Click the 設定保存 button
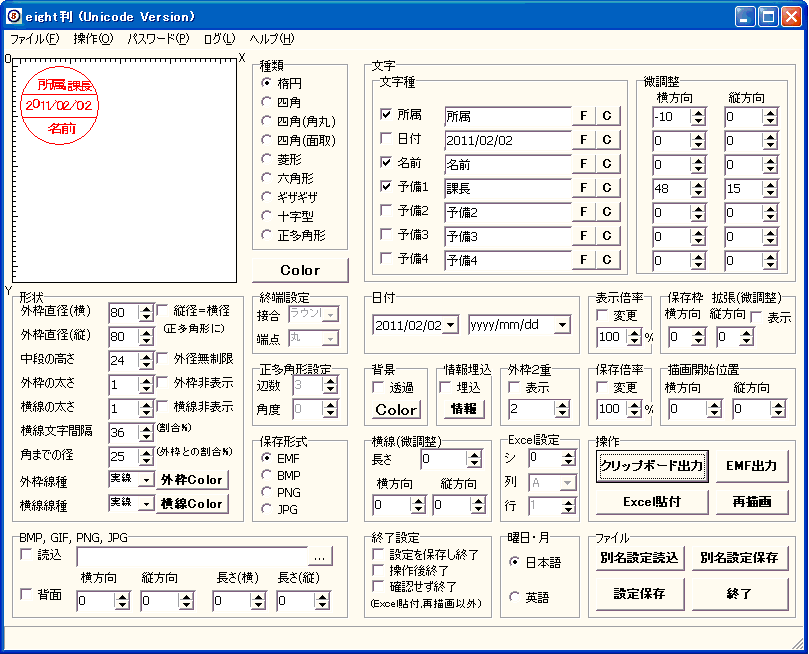809x654 pixels. coord(640,594)
